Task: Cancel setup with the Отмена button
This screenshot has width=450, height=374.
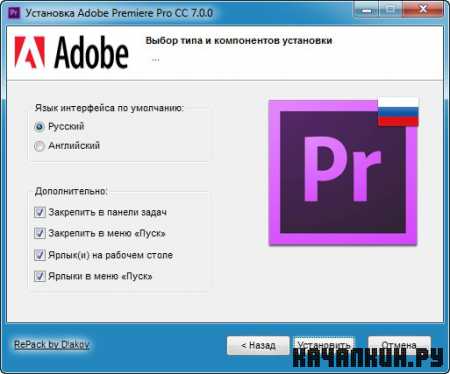Action: (x=399, y=346)
